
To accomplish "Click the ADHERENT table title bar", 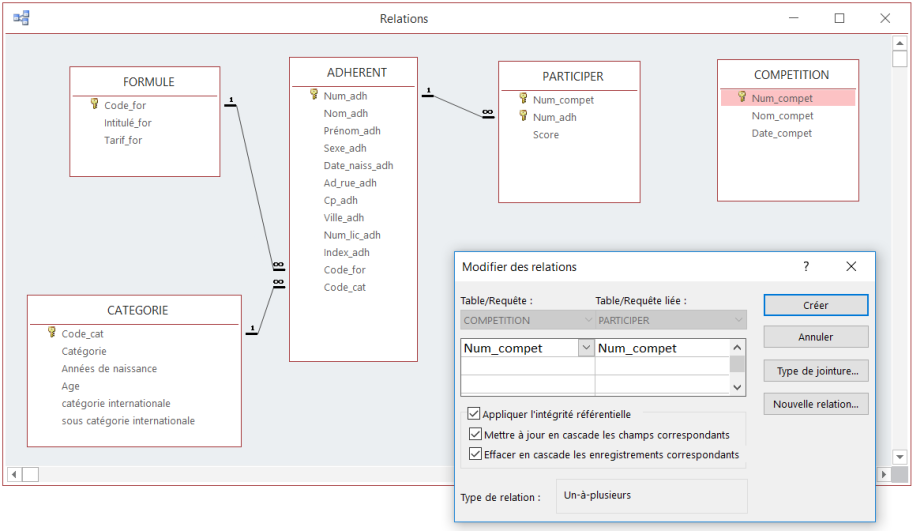I will (x=354, y=72).
